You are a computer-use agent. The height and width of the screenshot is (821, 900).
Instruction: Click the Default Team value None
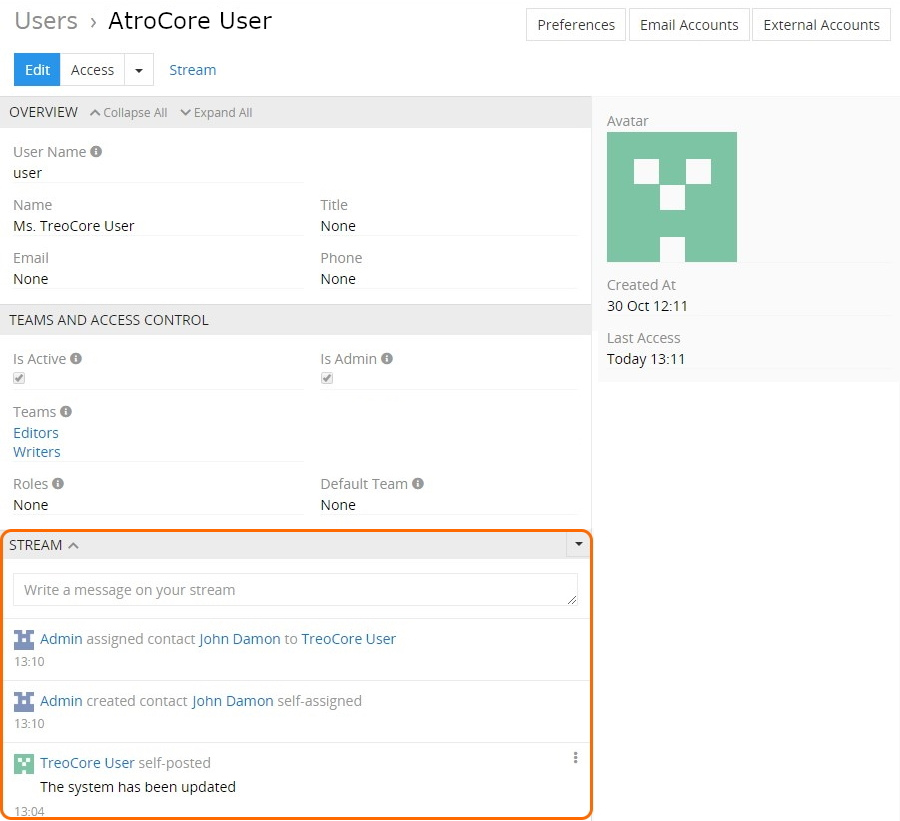point(338,505)
